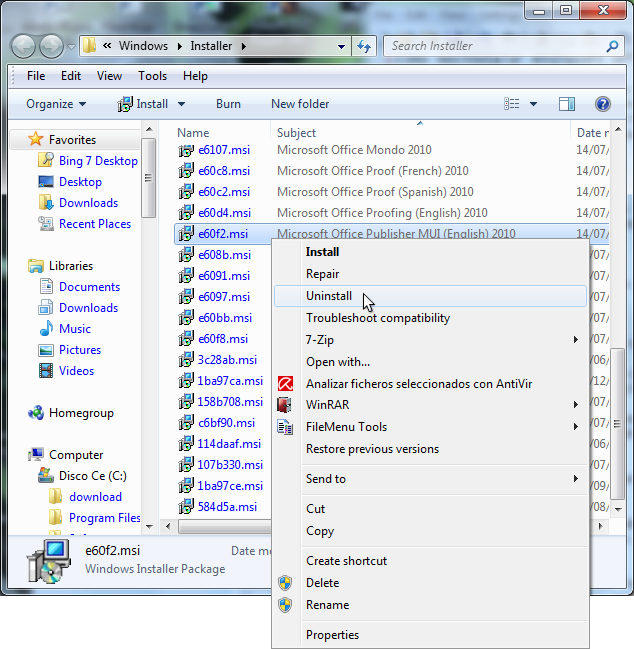Viewport: 634px width, 649px height.
Task: Click the Music note icon in Libraries
Action: coord(46,329)
